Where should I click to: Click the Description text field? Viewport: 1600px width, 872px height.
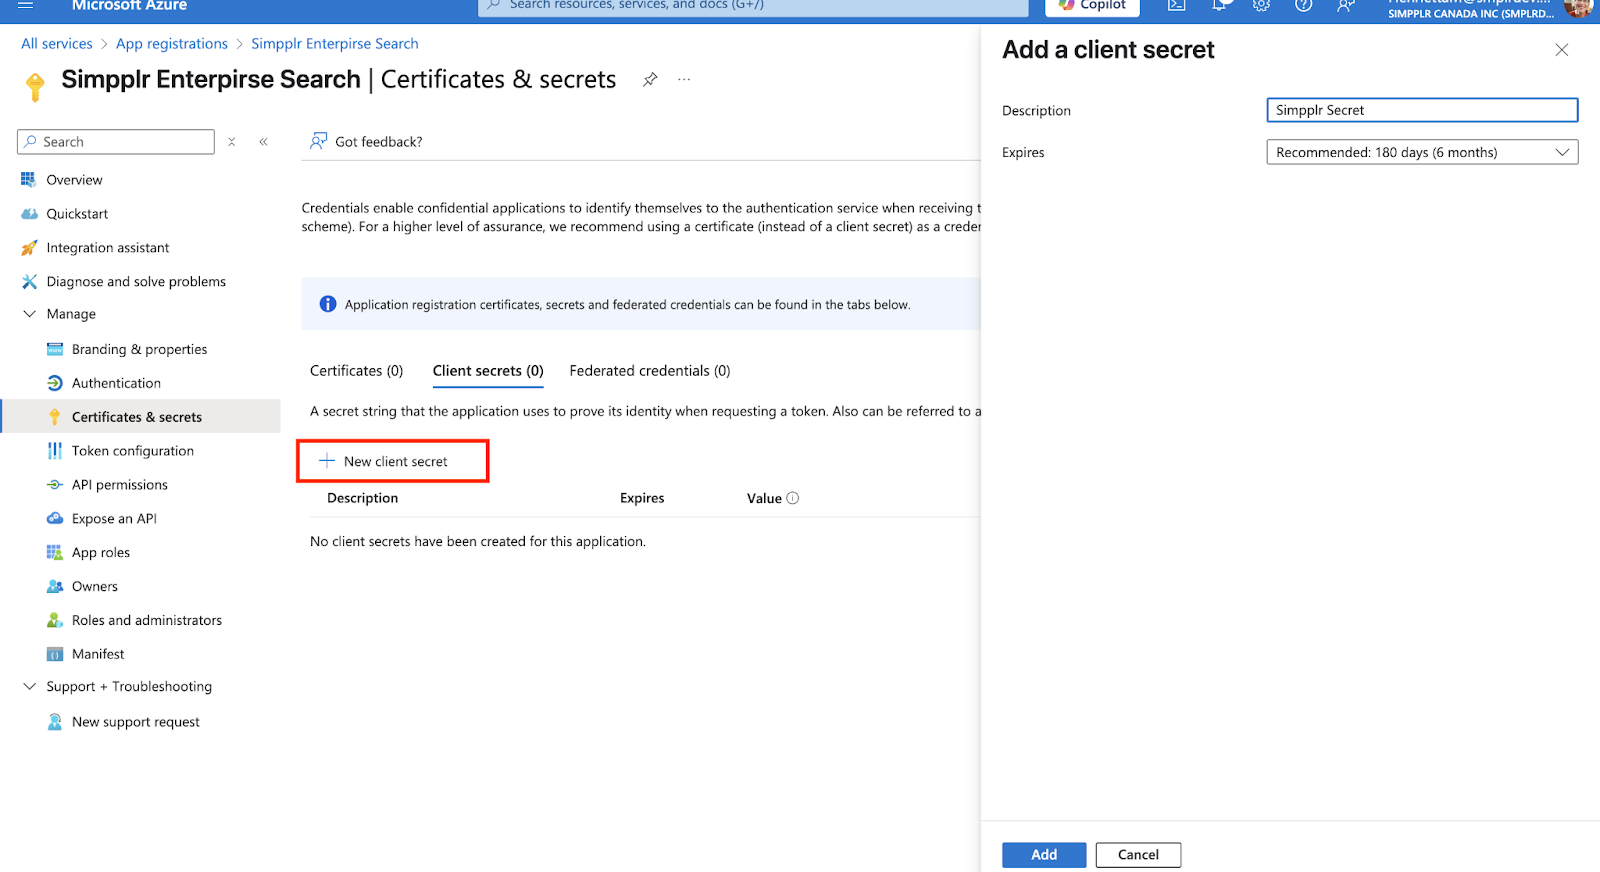pyautogui.click(x=1421, y=110)
